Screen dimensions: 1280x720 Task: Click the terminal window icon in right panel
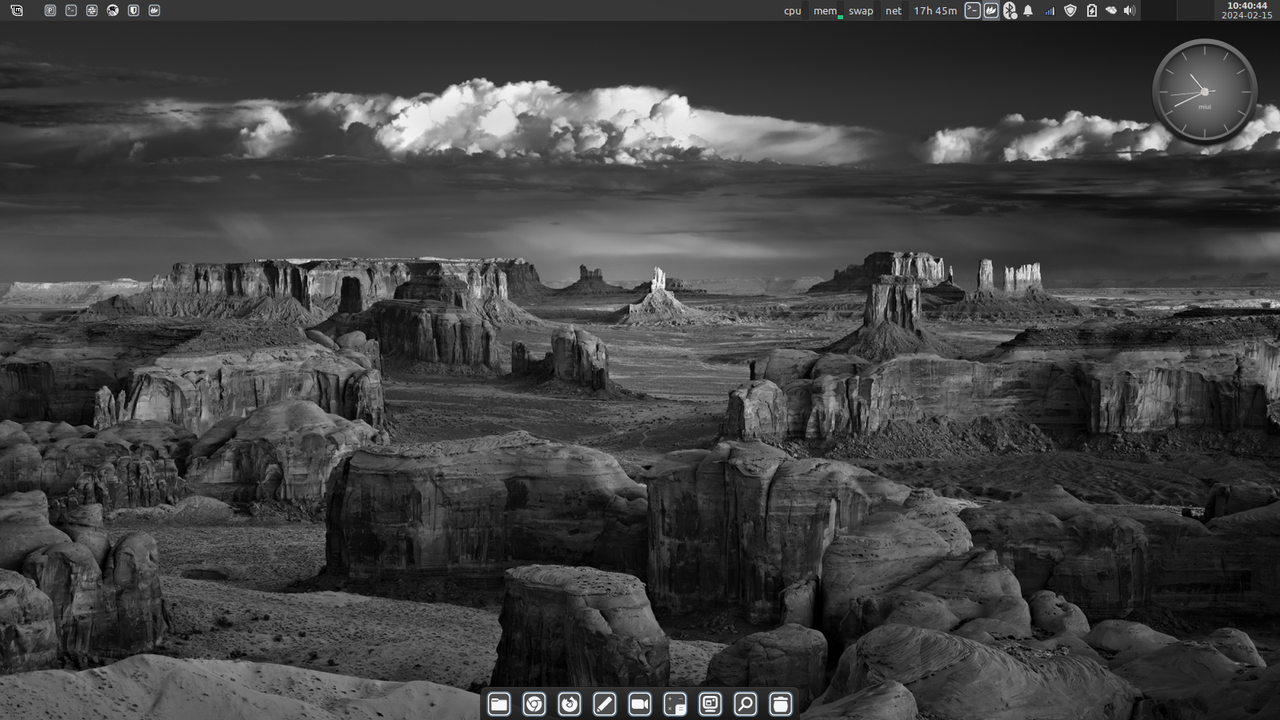coord(972,10)
